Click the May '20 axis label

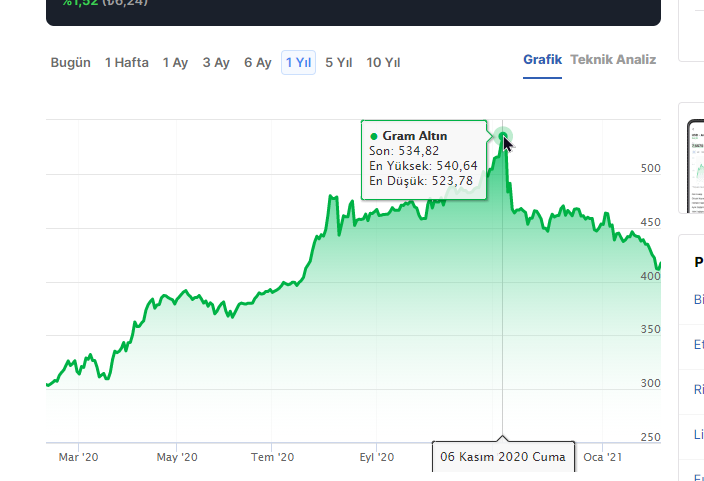pos(177,457)
